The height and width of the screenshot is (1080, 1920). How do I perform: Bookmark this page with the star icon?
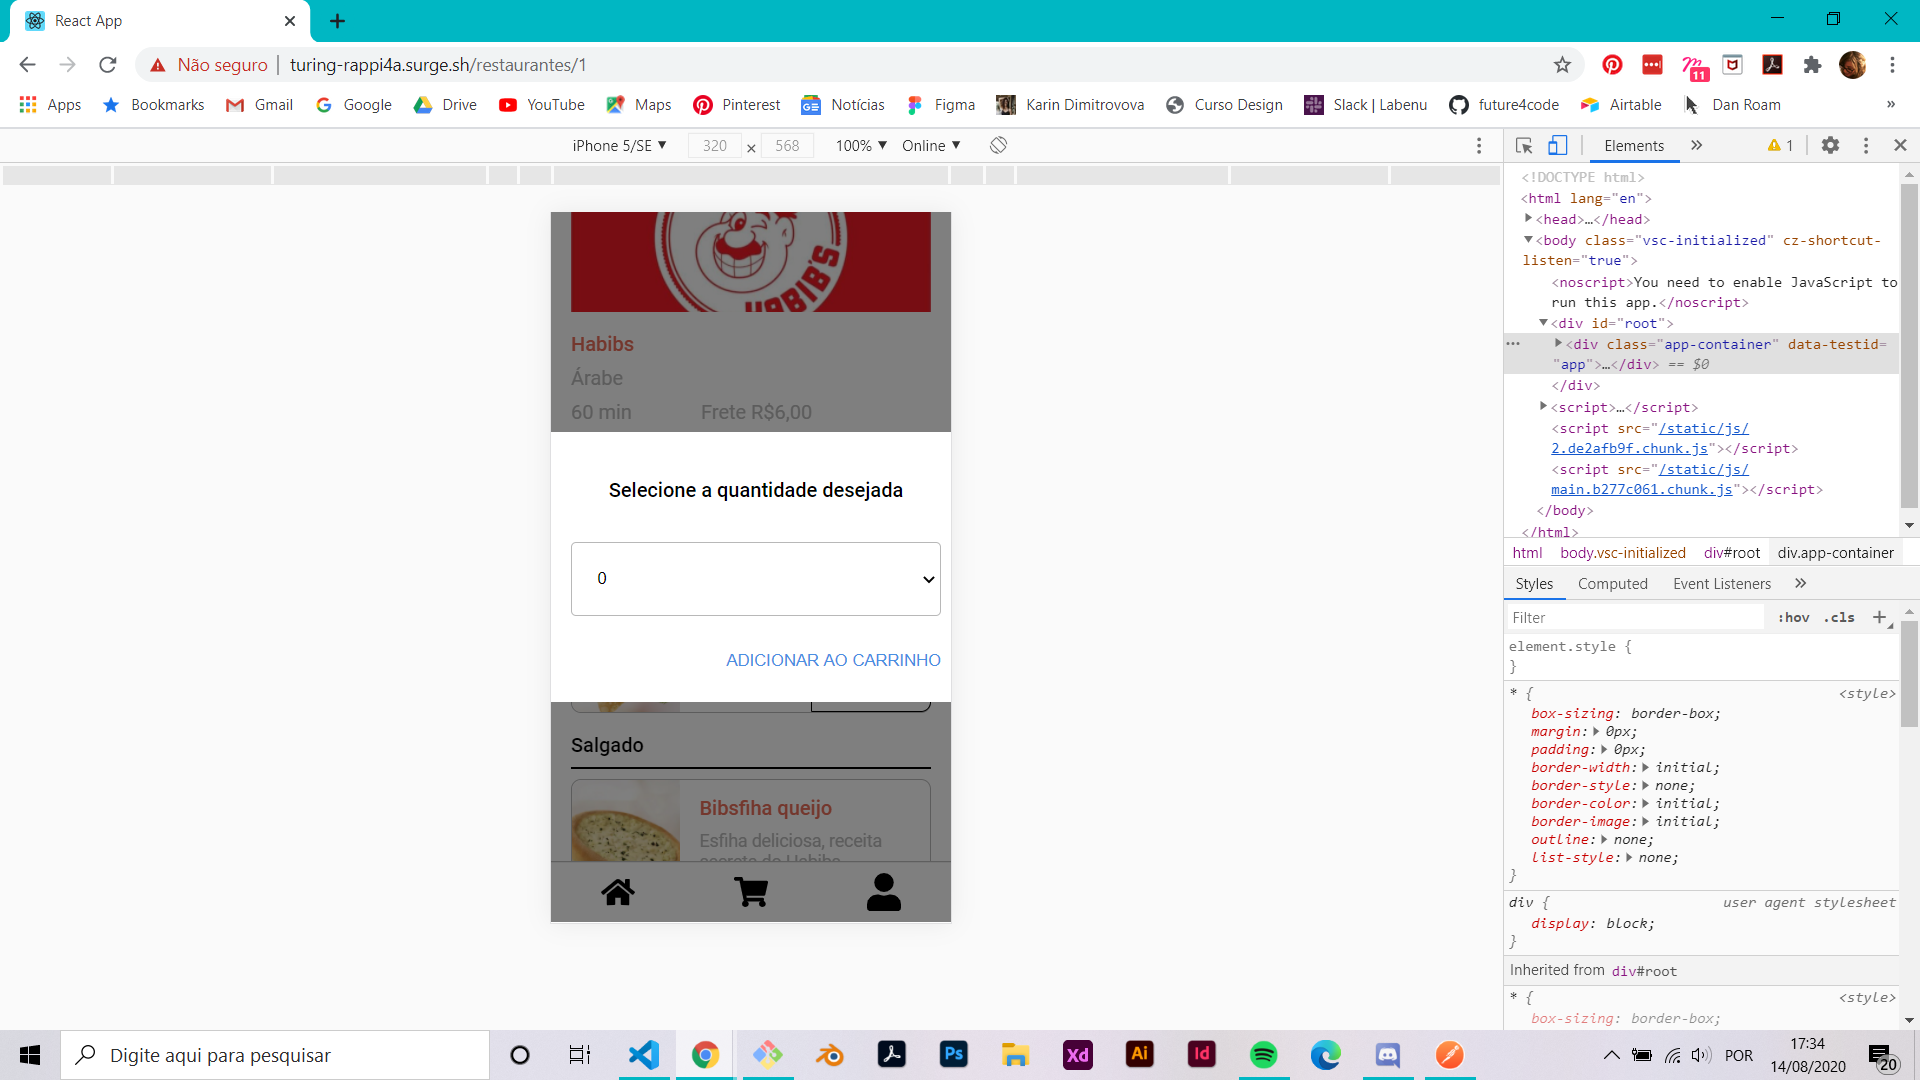click(1562, 65)
